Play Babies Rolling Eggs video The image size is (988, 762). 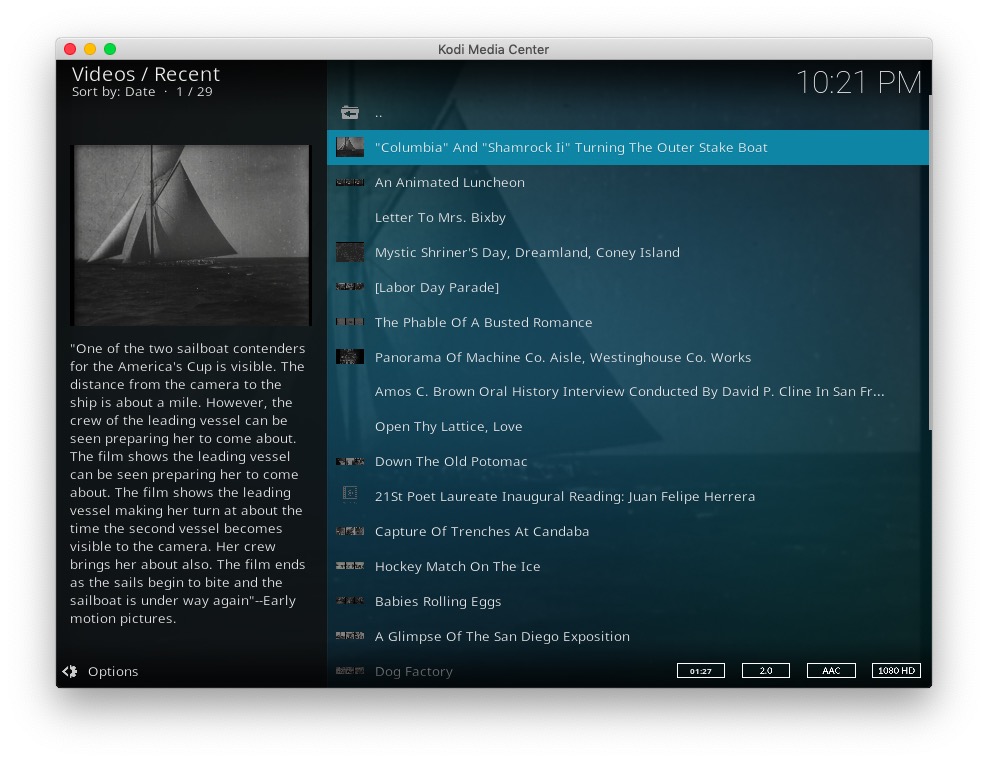pyautogui.click(x=438, y=602)
